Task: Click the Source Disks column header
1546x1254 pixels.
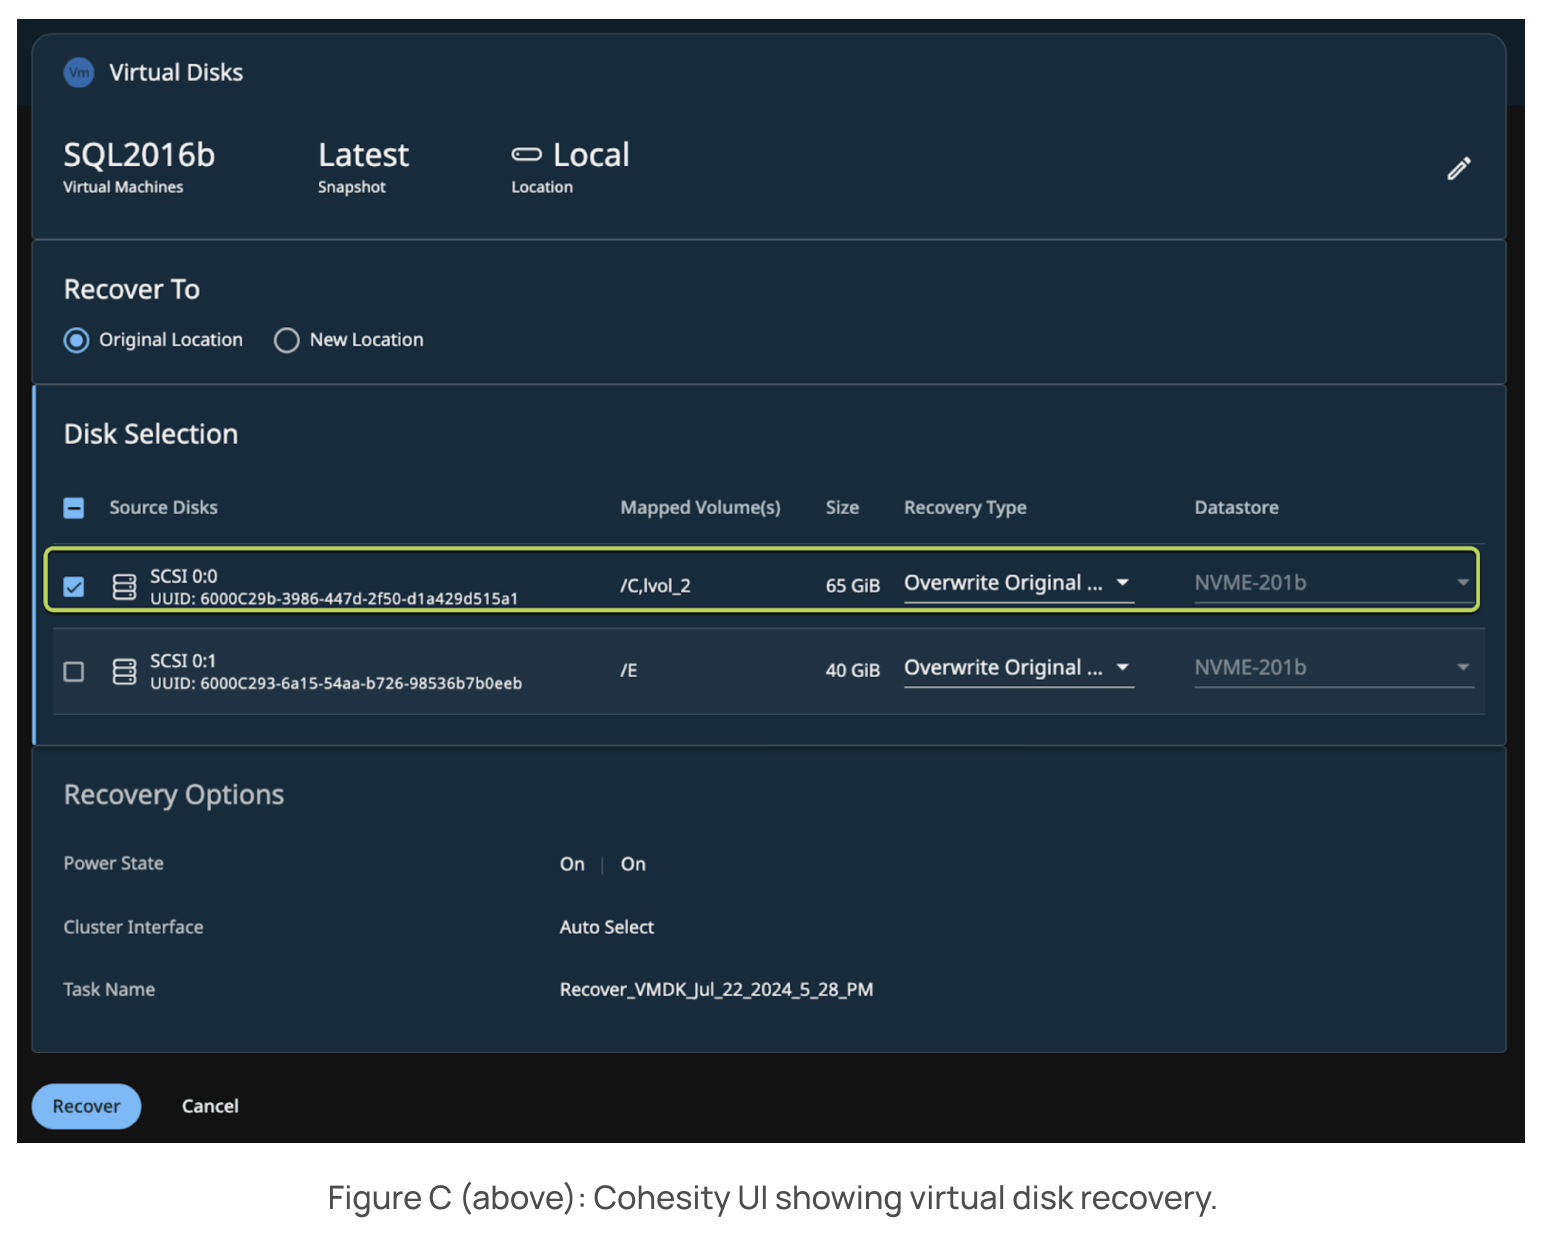Action: pyautogui.click(x=163, y=508)
